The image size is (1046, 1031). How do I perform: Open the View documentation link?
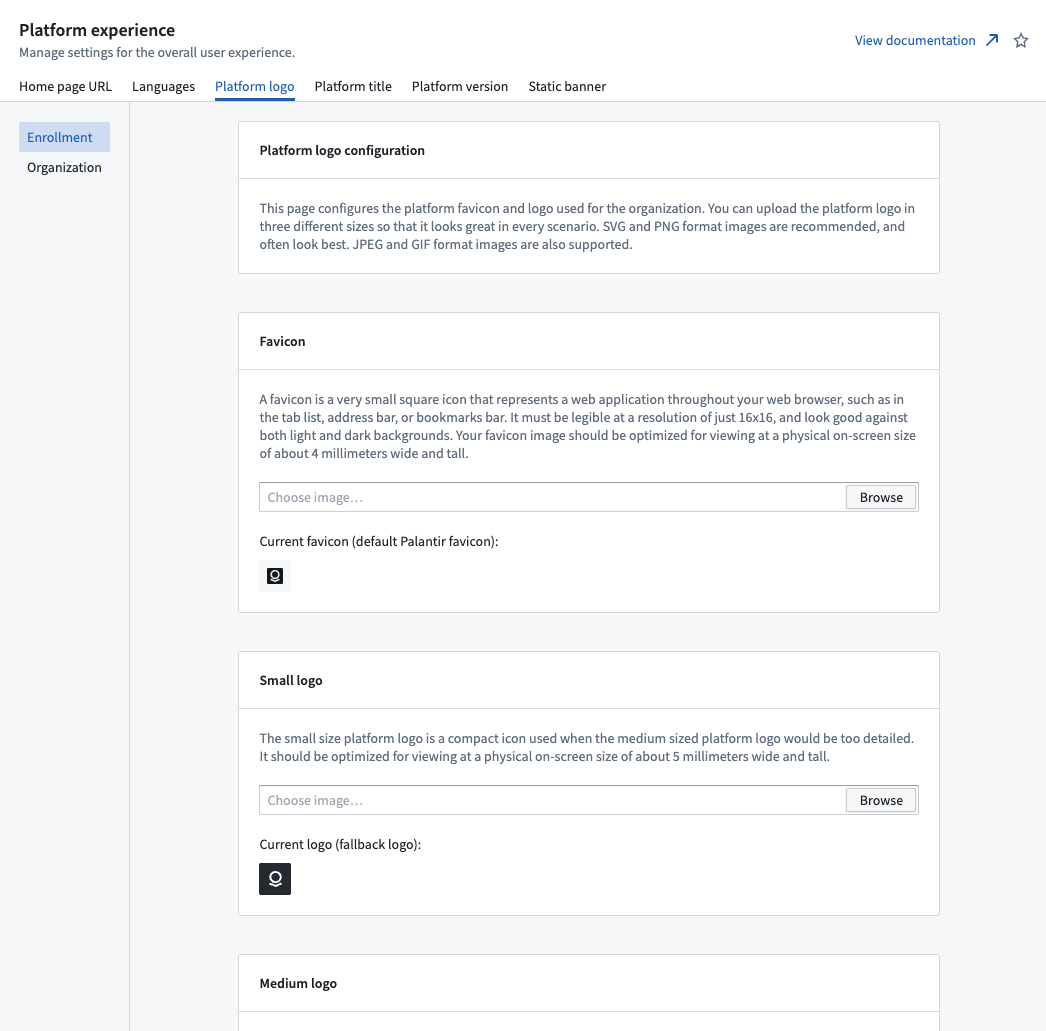coord(914,40)
